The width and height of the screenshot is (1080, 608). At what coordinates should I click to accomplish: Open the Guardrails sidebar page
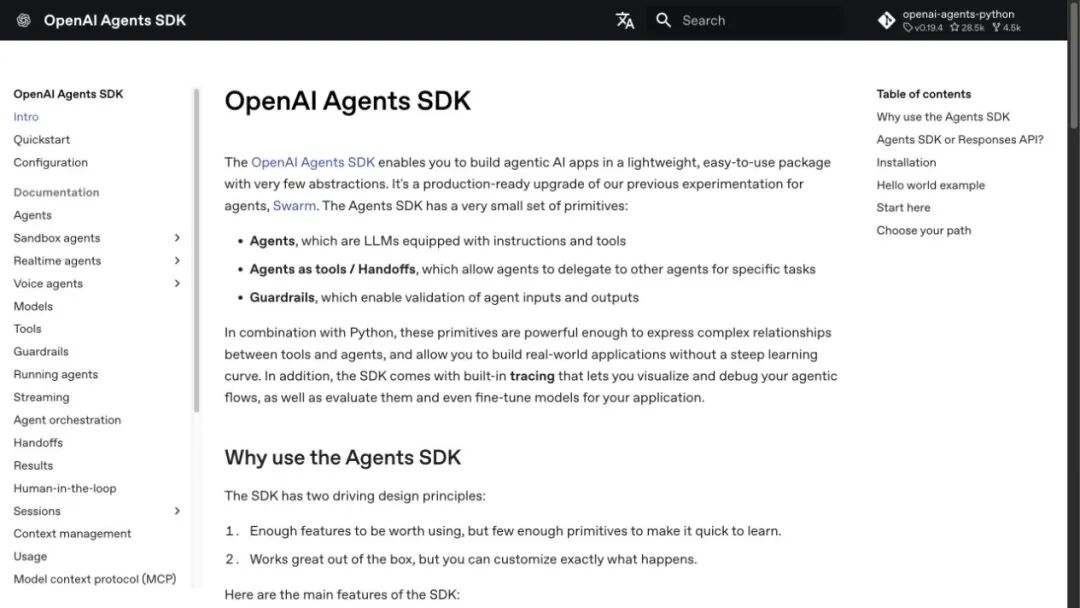pos(41,352)
